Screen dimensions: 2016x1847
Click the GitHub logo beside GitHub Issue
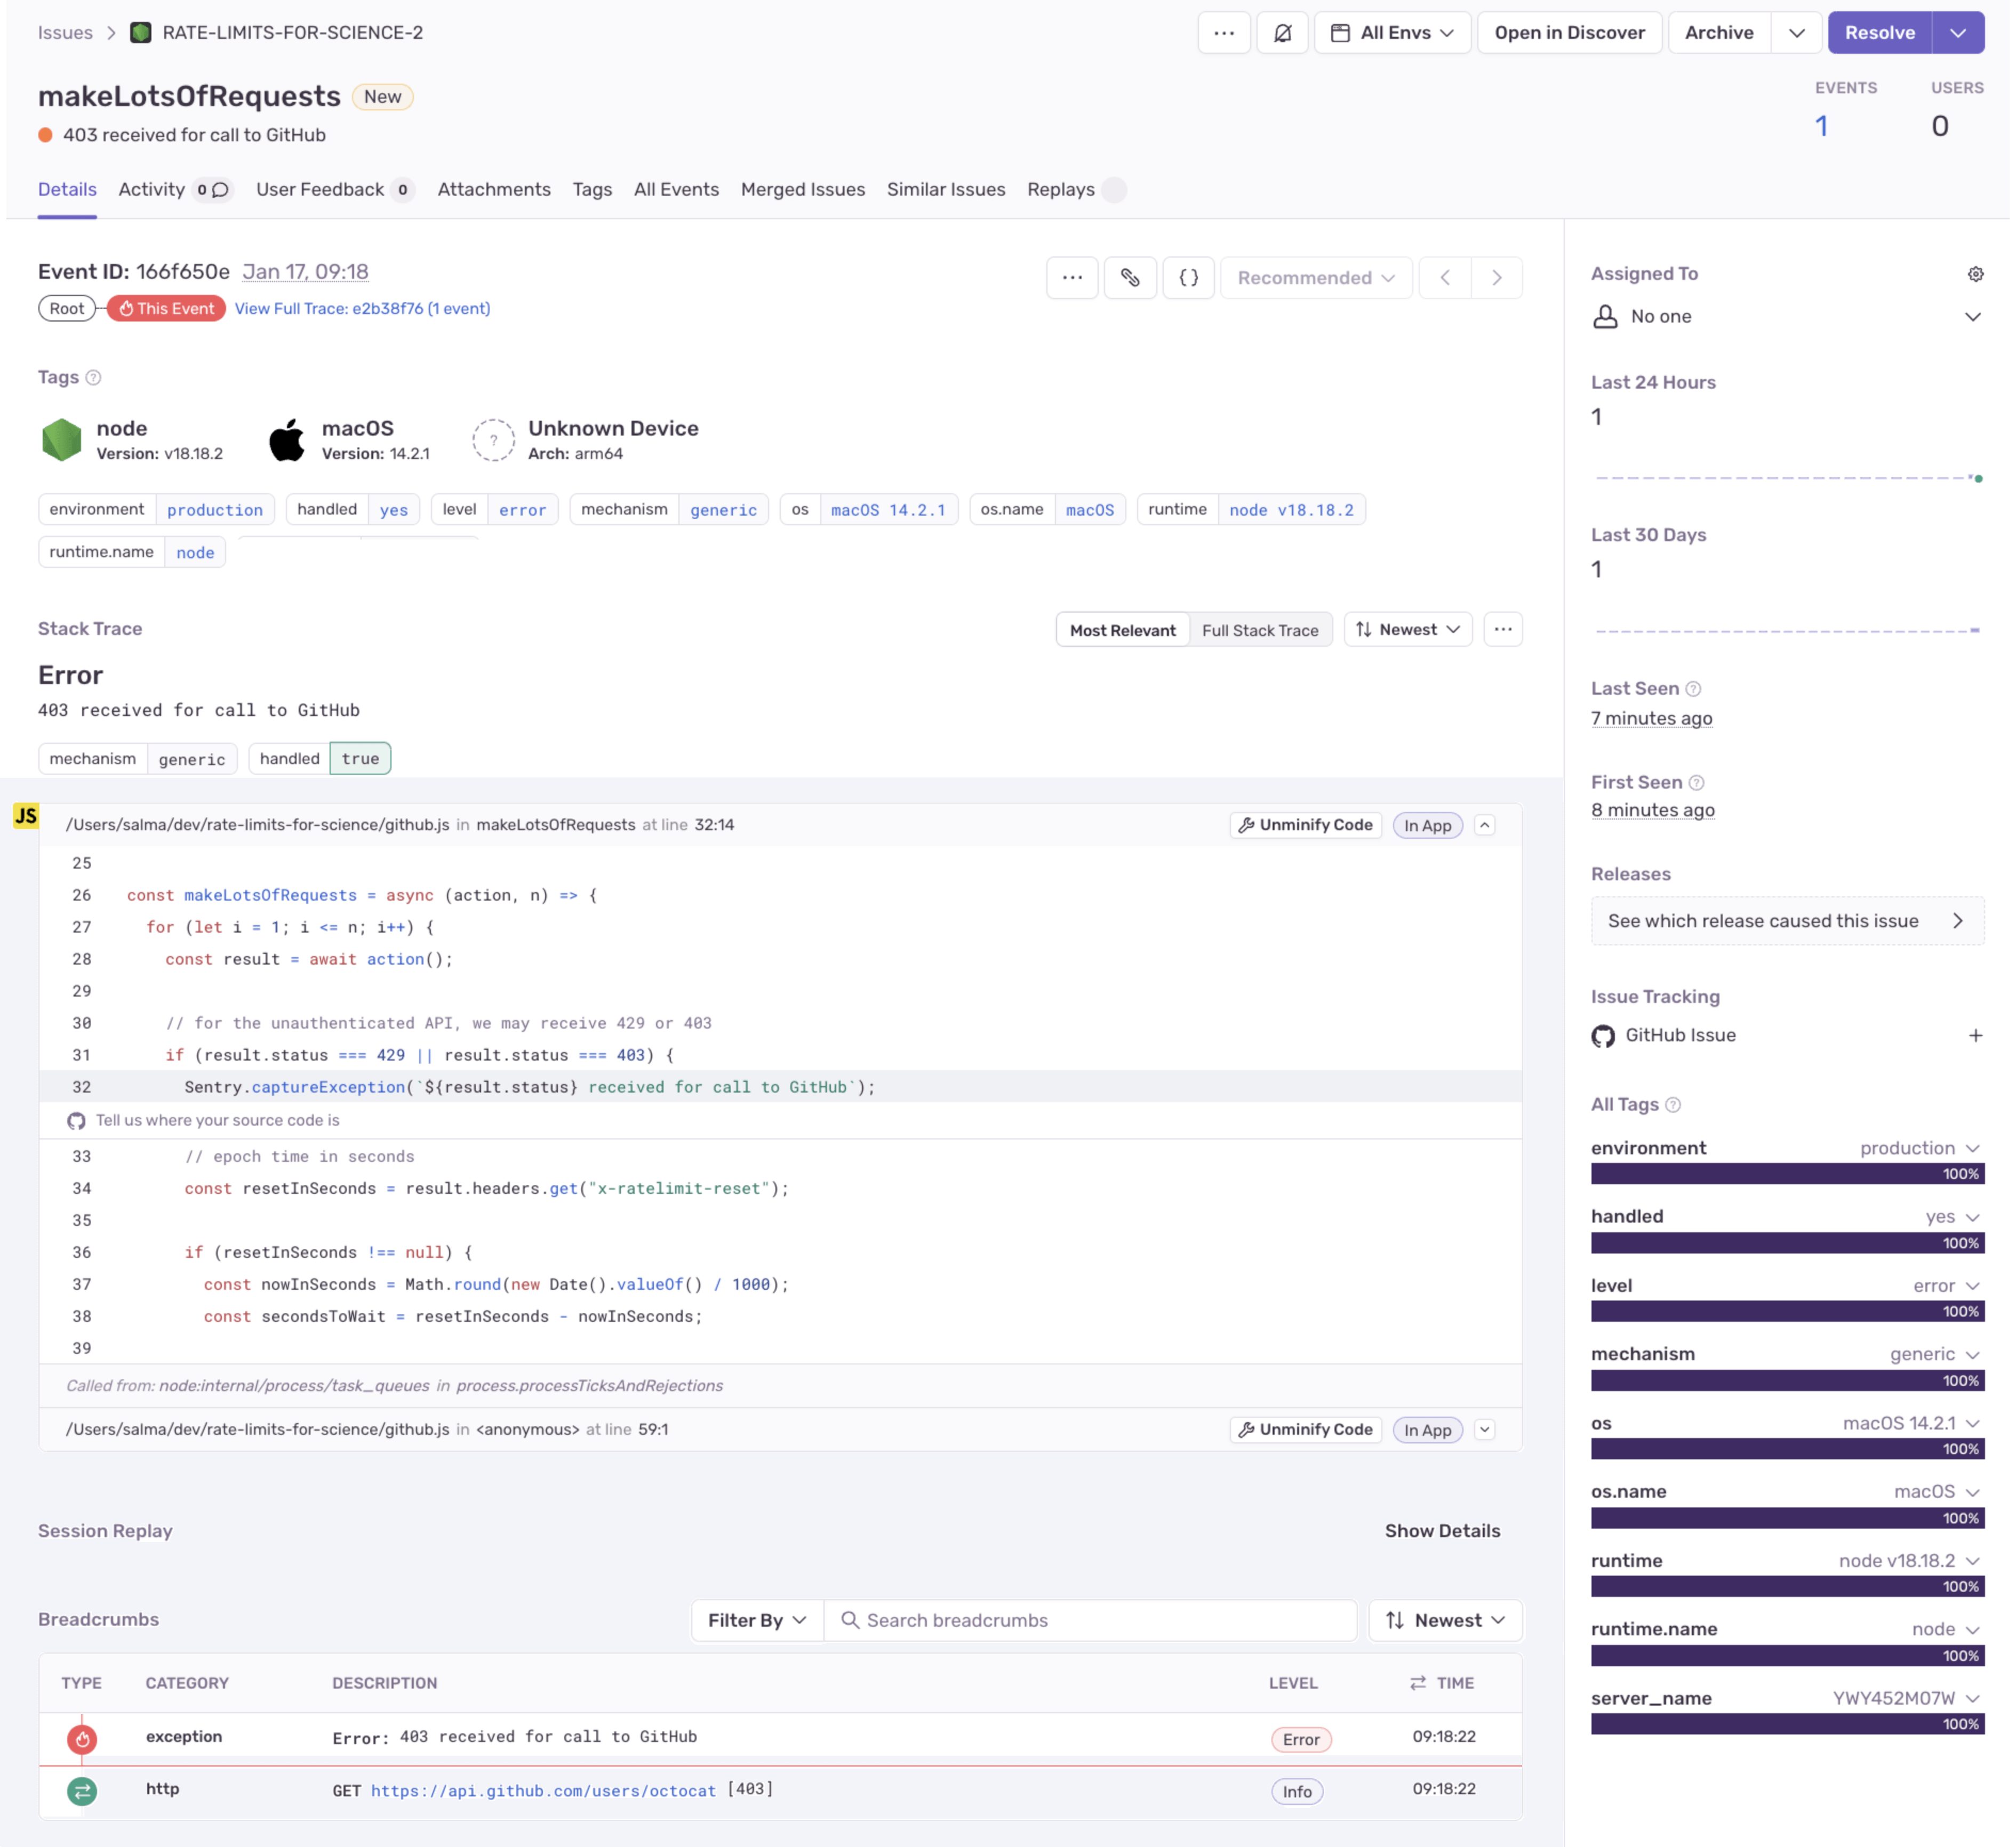tap(1603, 1036)
